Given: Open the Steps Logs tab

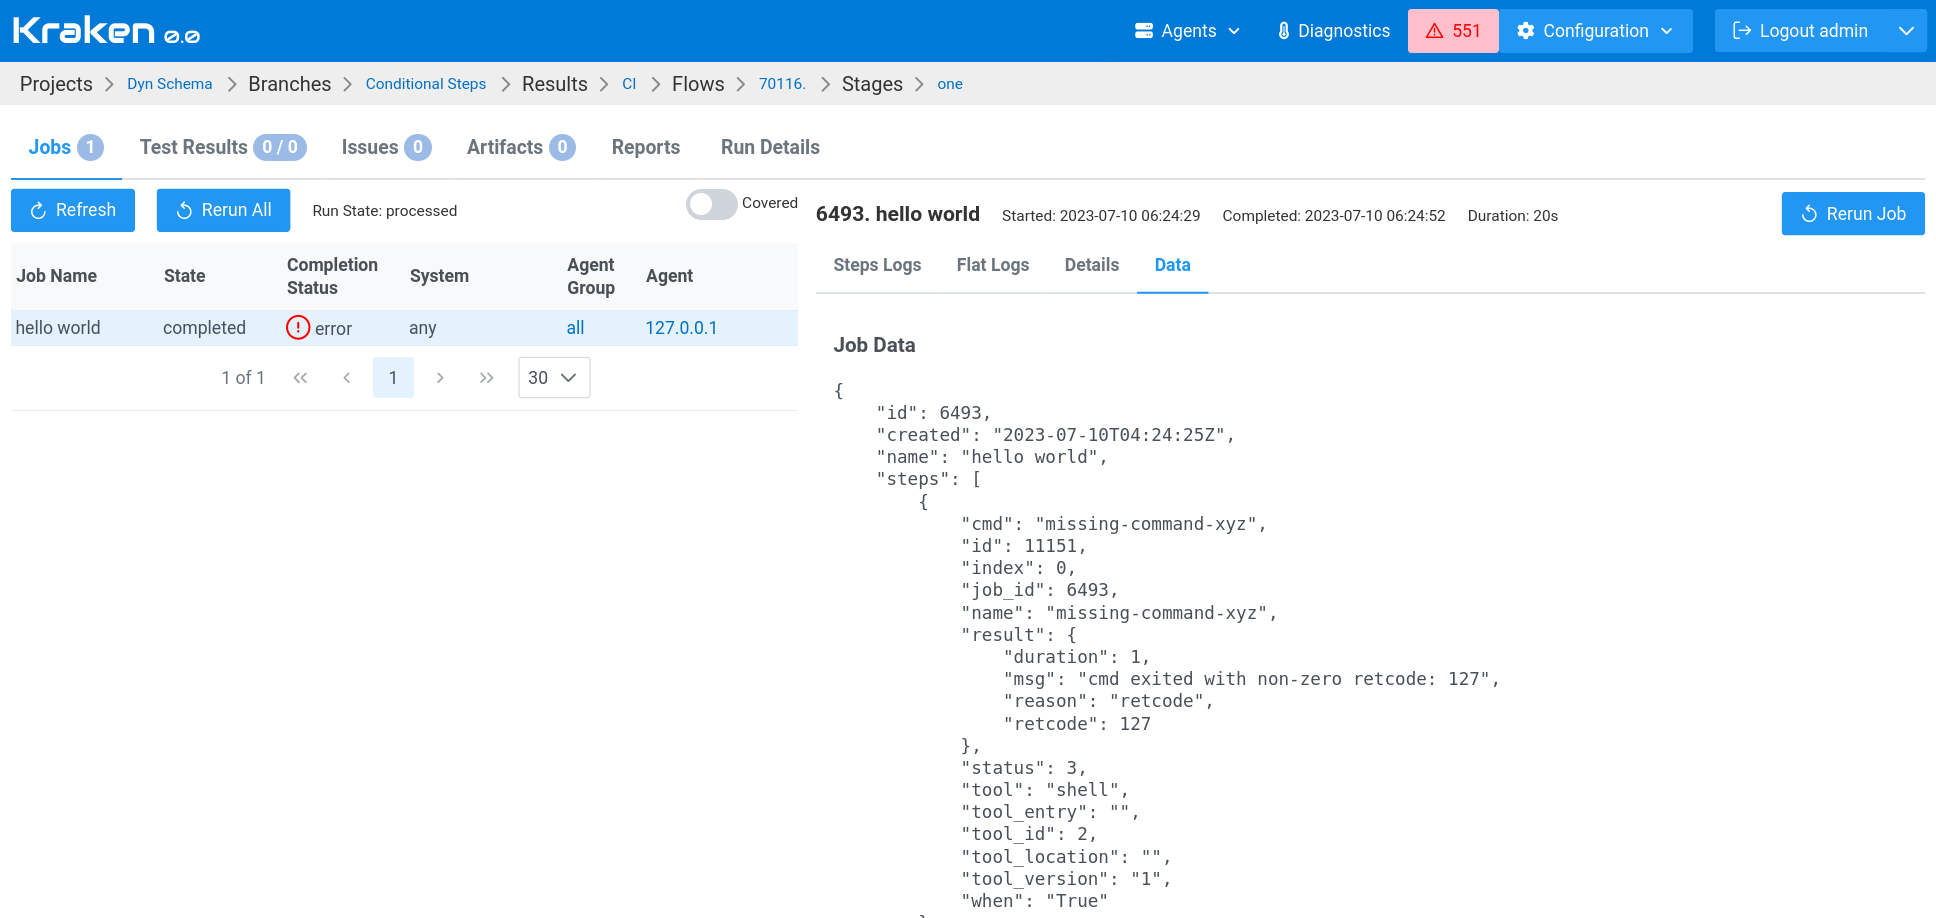Looking at the screenshot, I should pos(877,265).
